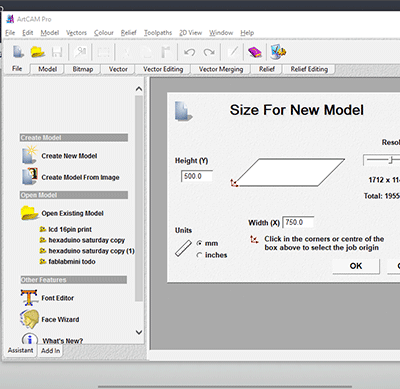Select the inches units radio button
400x389 pixels.
(x=199, y=255)
